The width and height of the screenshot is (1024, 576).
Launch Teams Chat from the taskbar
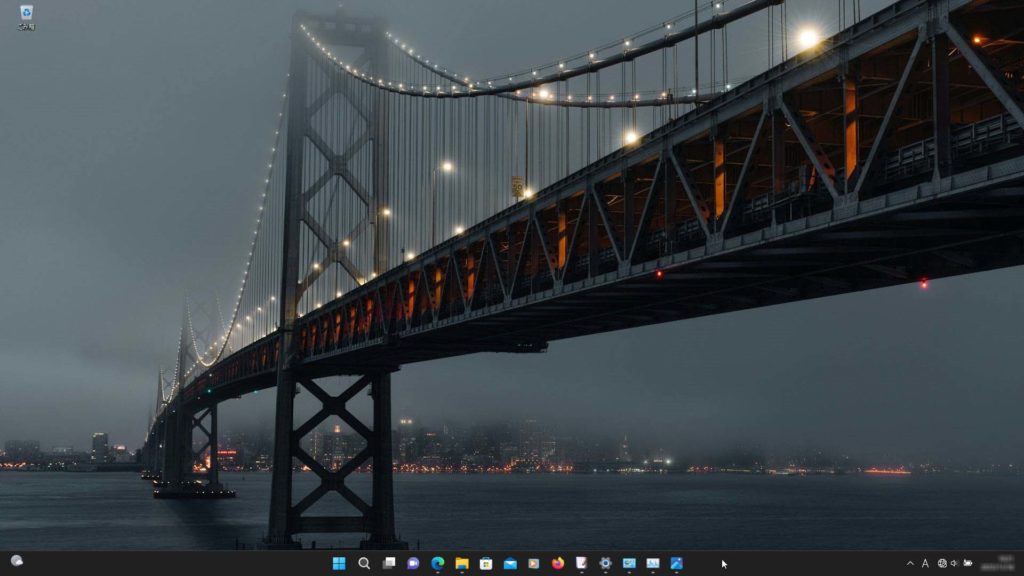(413, 563)
